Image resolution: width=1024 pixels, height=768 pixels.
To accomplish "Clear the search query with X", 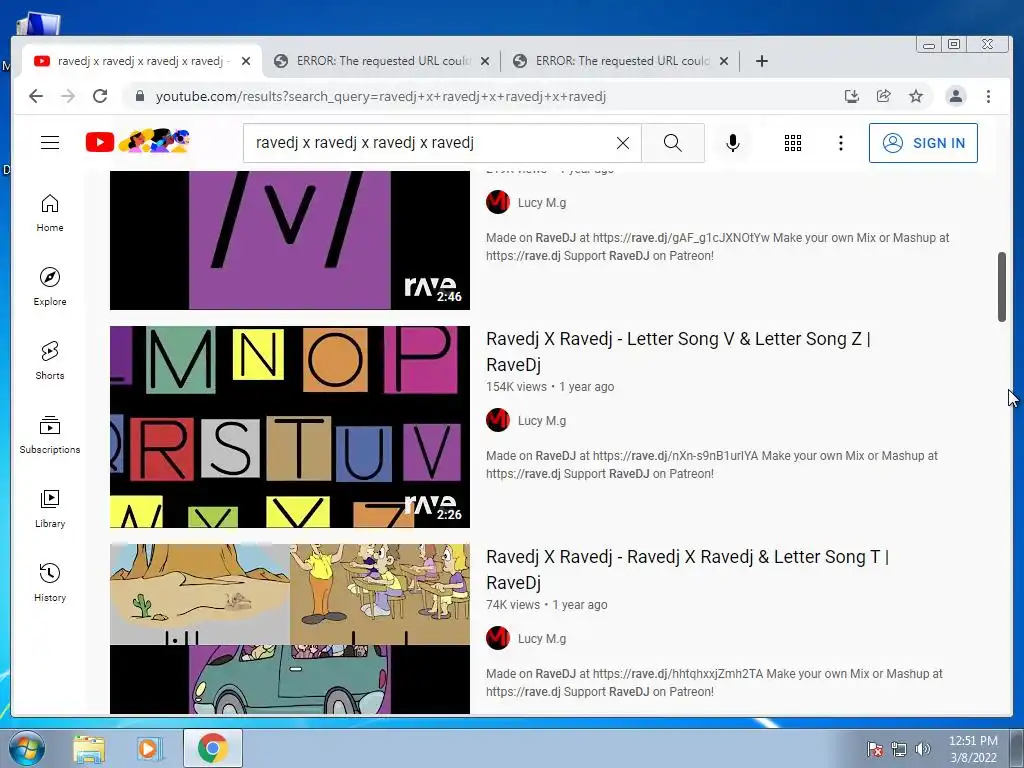I will [x=622, y=143].
